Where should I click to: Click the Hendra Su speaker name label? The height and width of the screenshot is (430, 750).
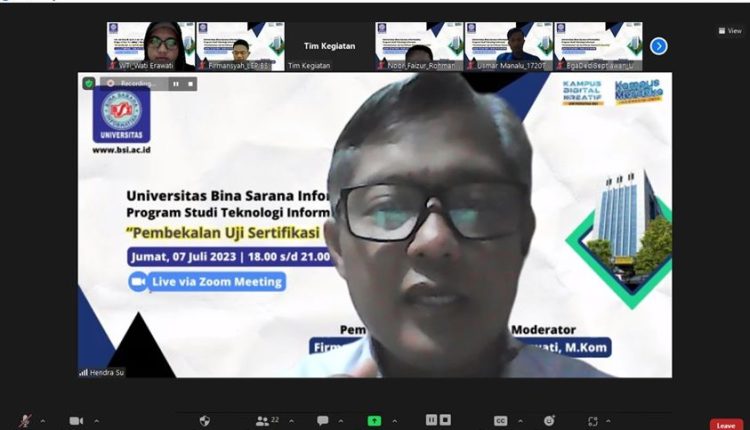[102, 372]
